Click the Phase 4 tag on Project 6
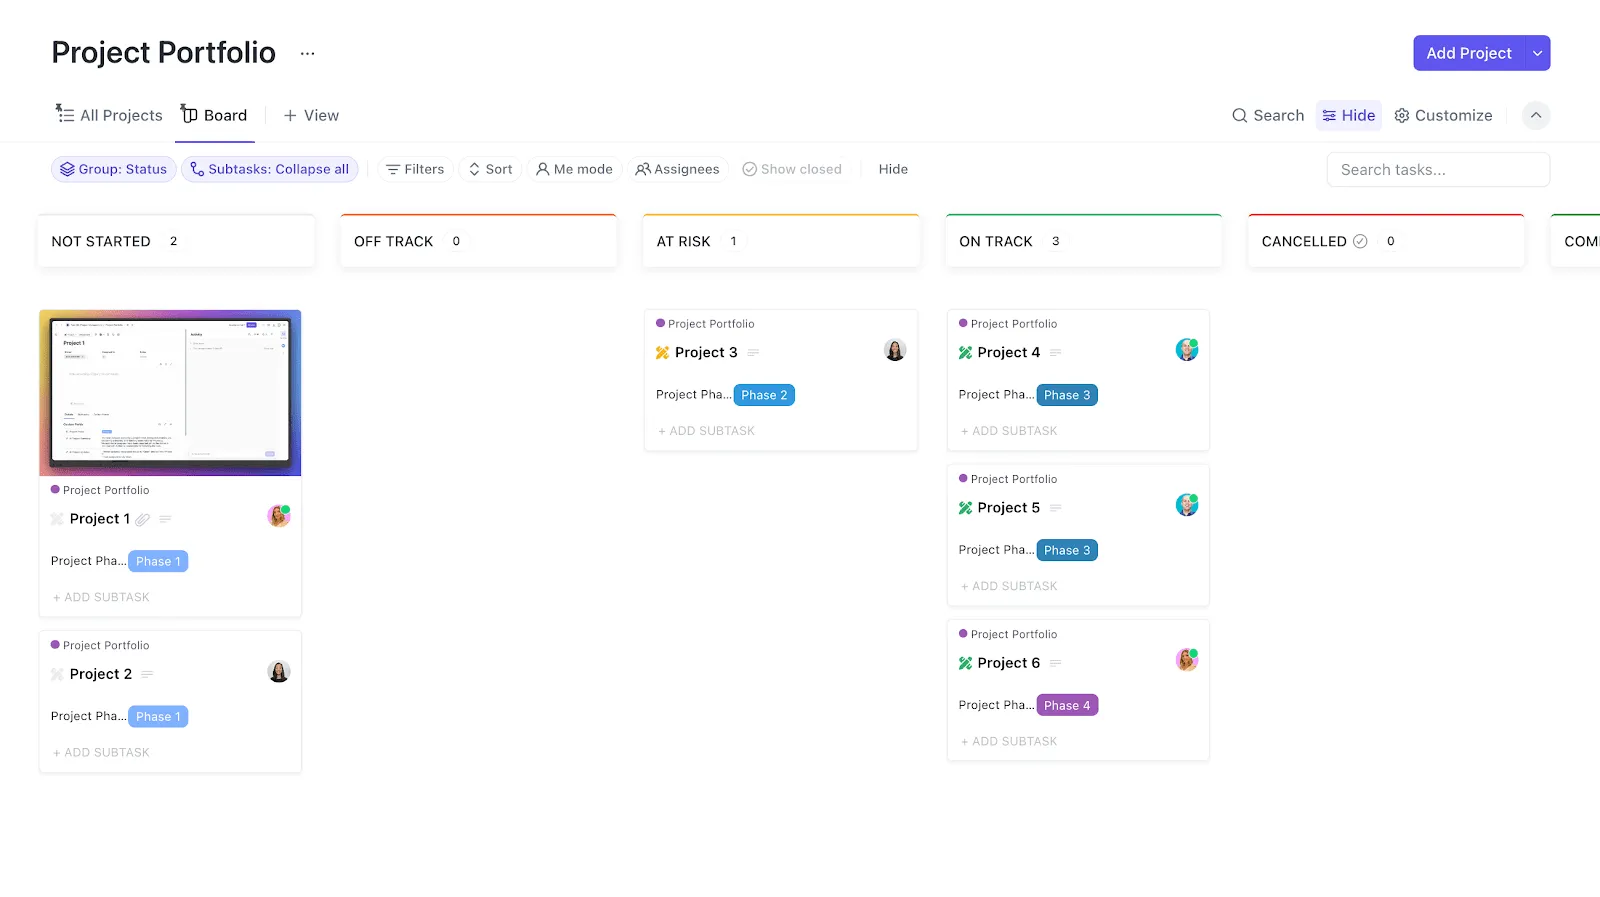This screenshot has width=1600, height=897. [1067, 705]
